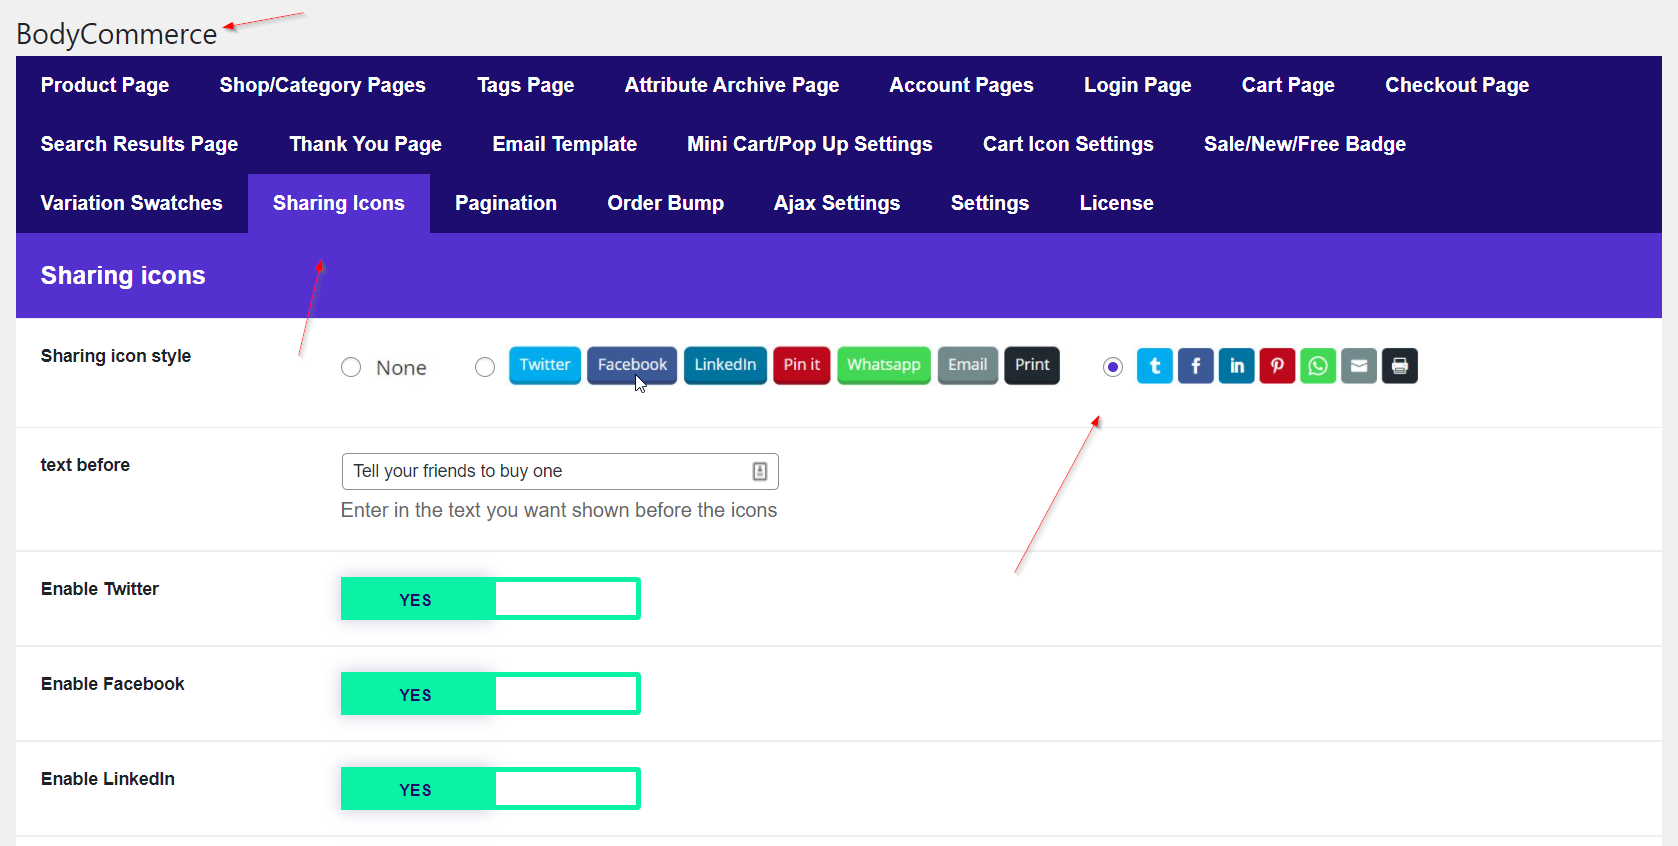Viewport: 1678px width, 846px height.
Task: Click the square Twitter share icon
Action: (x=1154, y=366)
